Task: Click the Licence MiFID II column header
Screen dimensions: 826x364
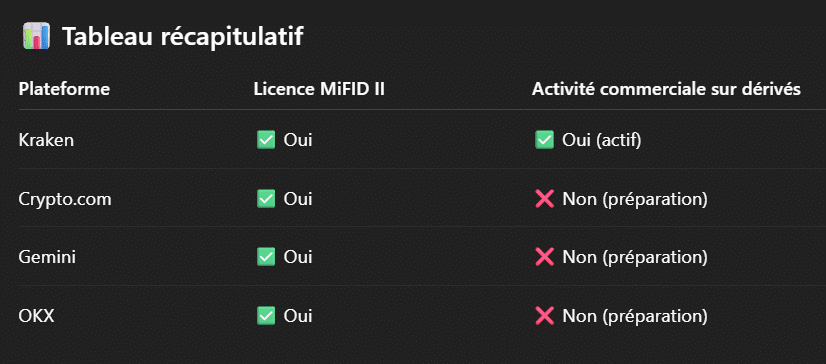Action: 319,89
